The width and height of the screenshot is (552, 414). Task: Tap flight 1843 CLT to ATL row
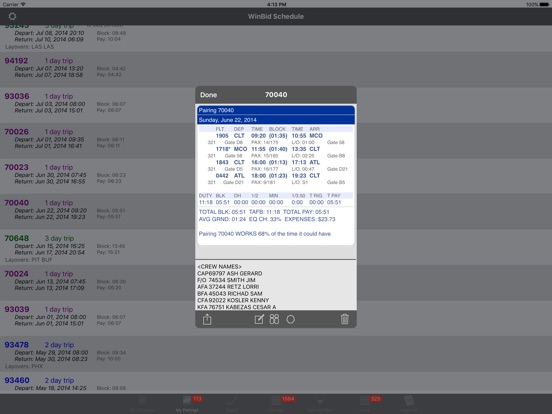click(276, 165)
